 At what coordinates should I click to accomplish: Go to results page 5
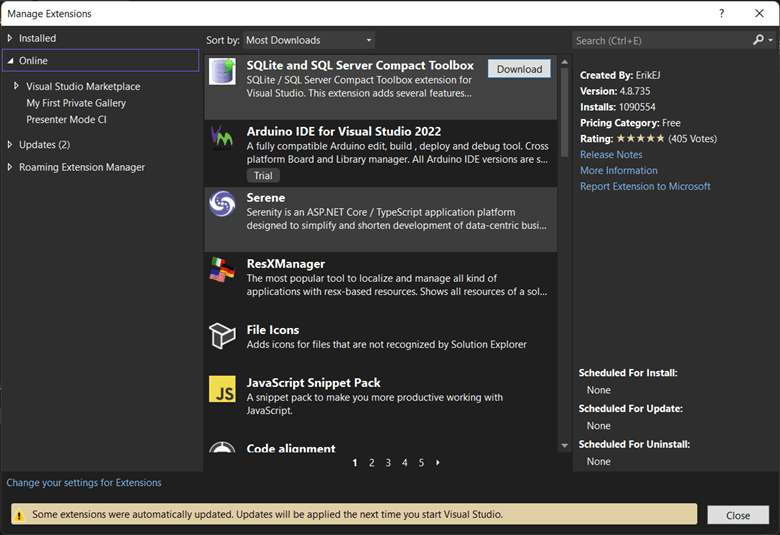(x=421, y=463)
